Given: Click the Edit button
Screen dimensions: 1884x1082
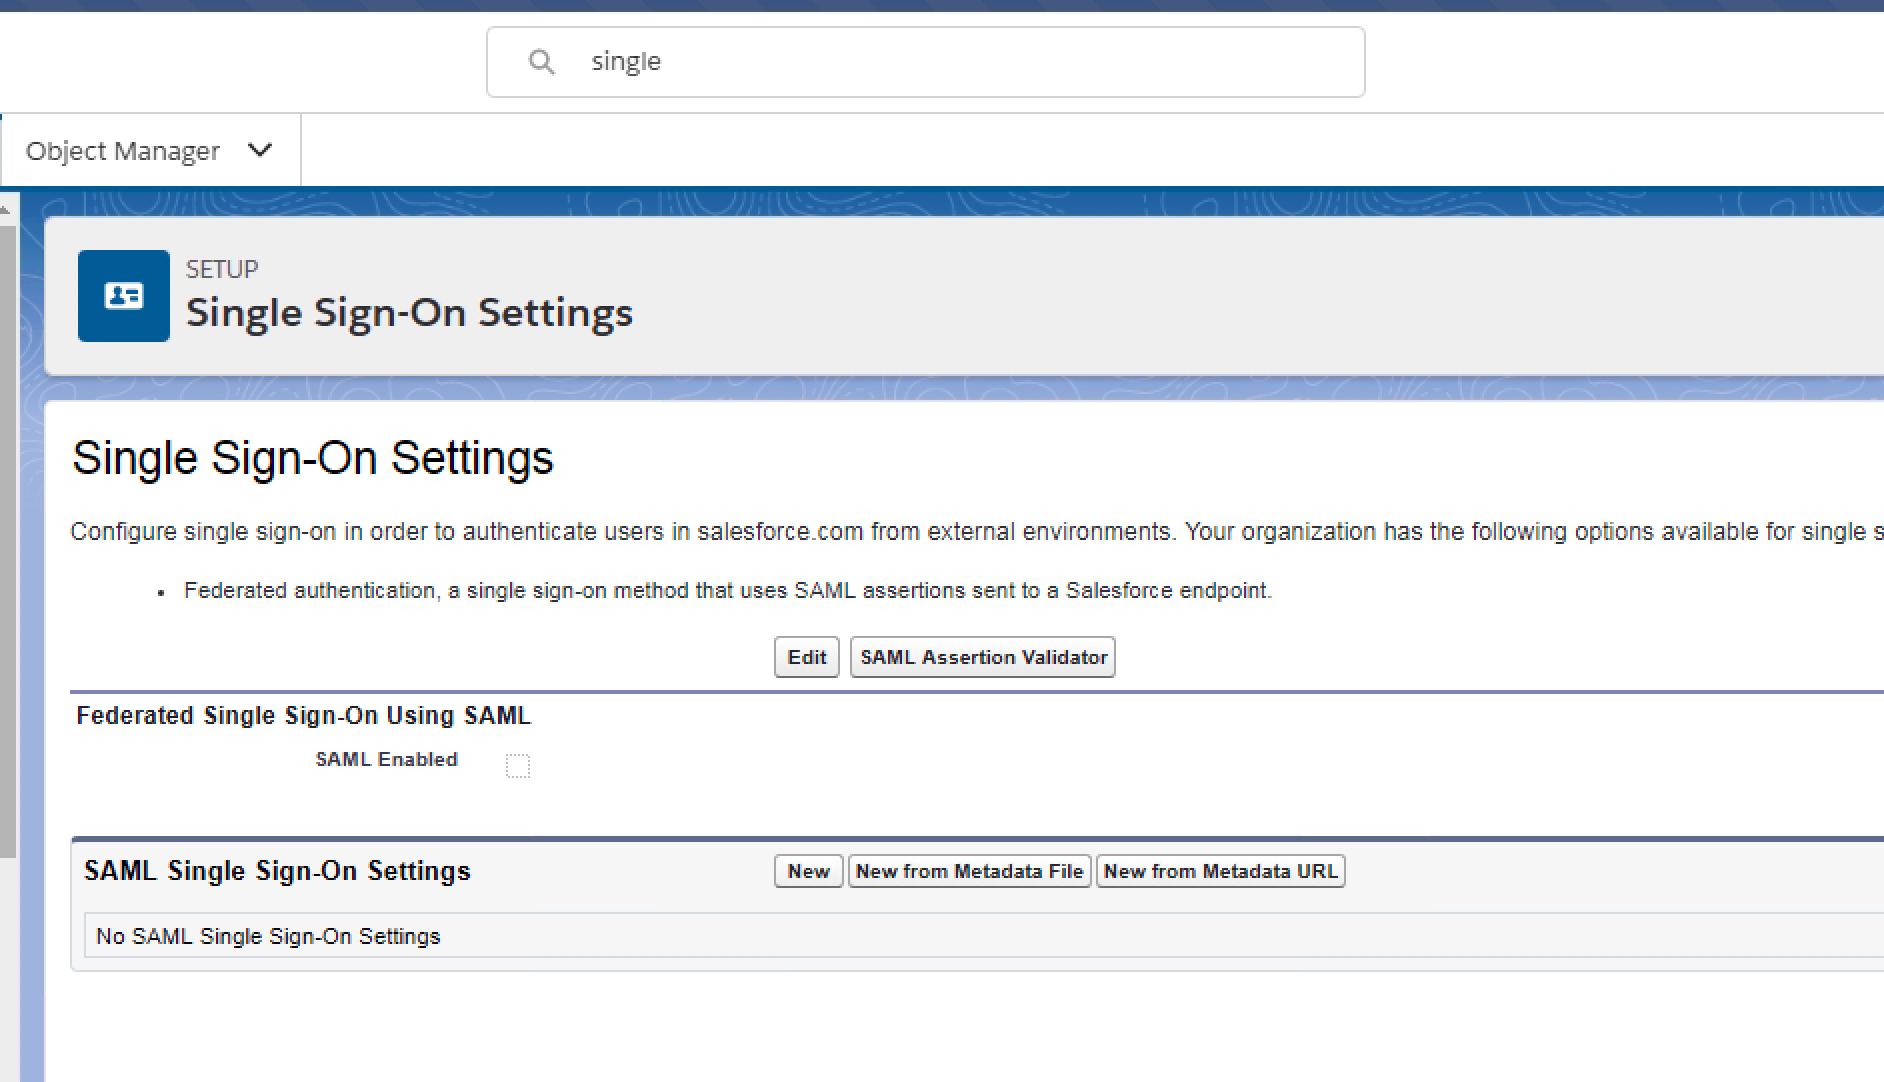Looking at the screenshot, I should tap(807, 657).
